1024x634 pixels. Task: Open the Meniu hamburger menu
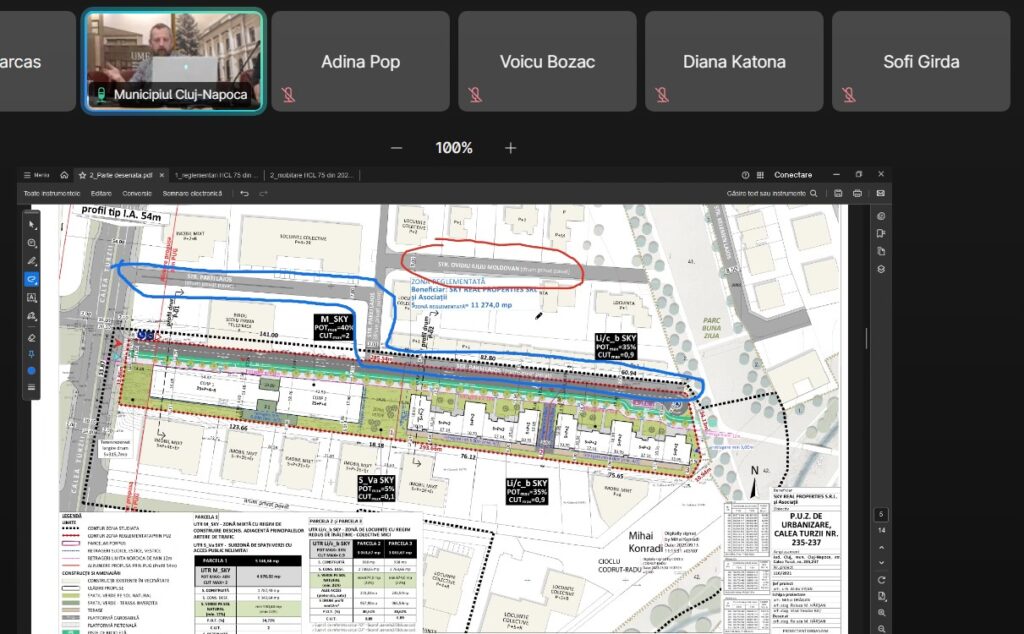coord(37,174)
